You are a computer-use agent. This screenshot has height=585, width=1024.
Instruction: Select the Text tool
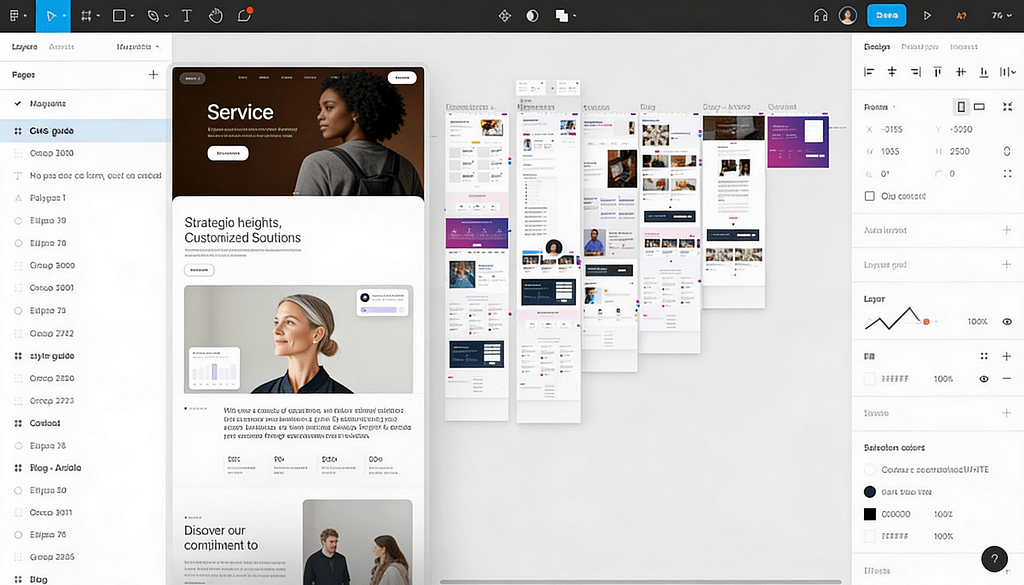[x=185, y=15]
